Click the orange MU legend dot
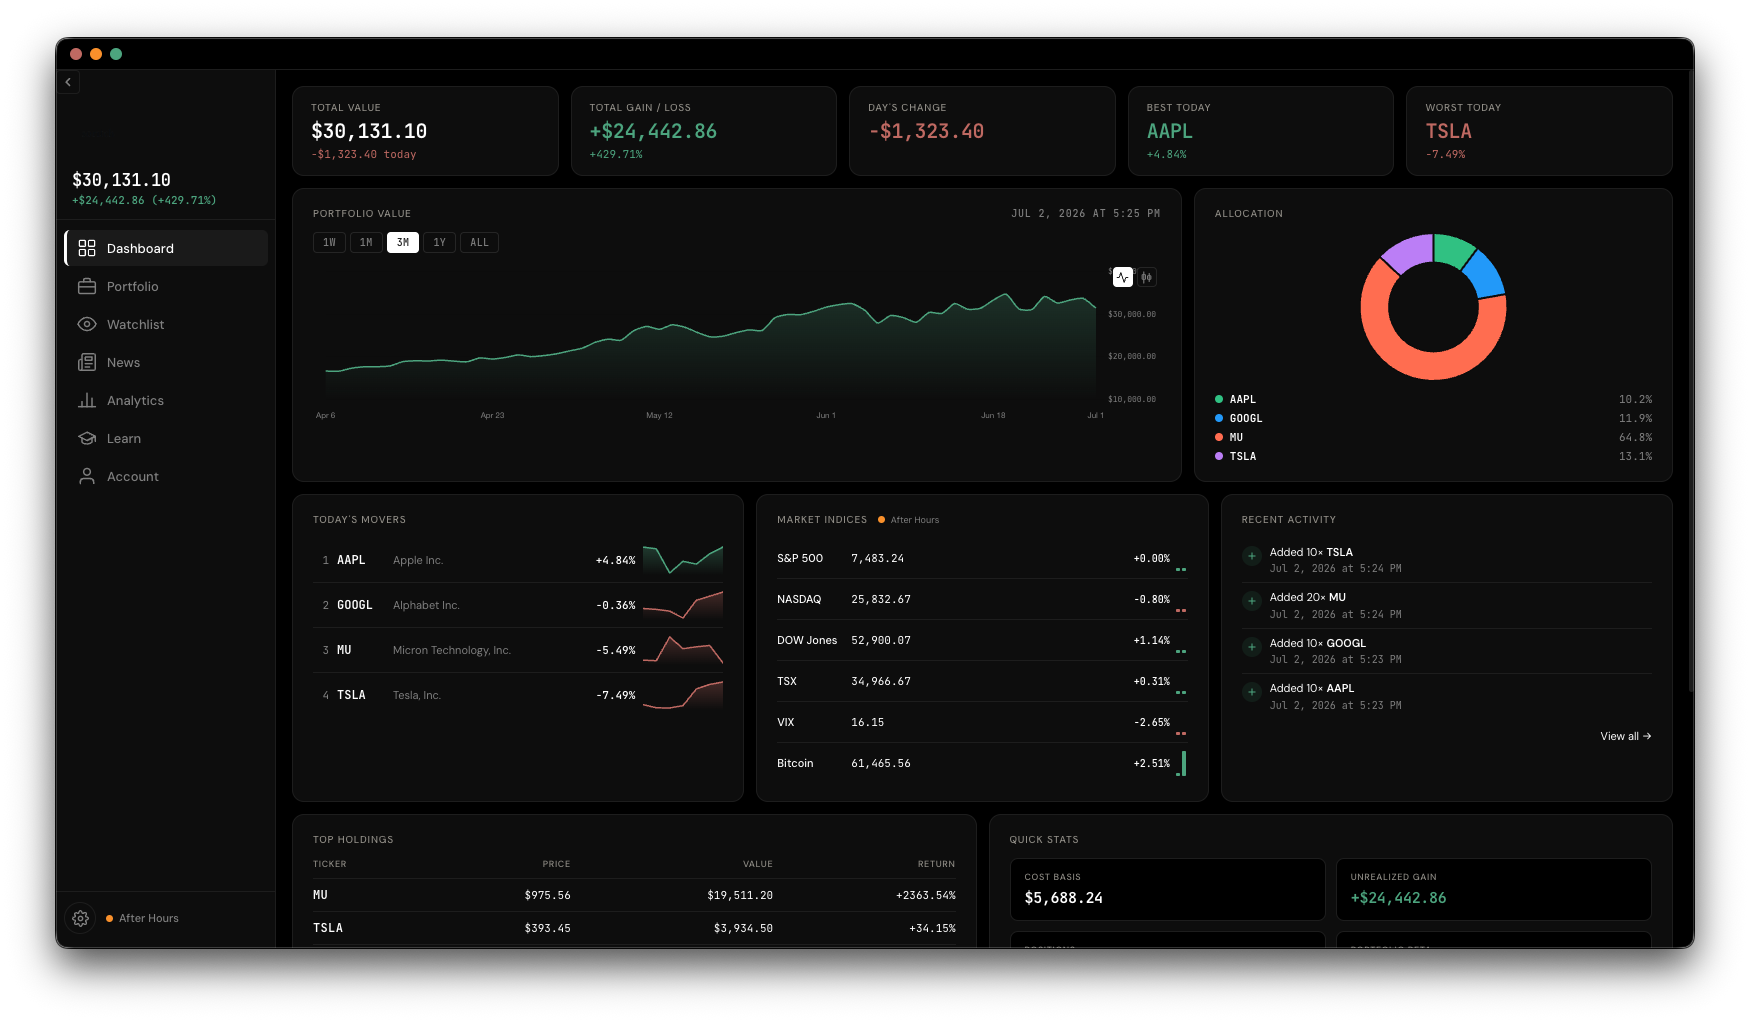 point(1219,437)
